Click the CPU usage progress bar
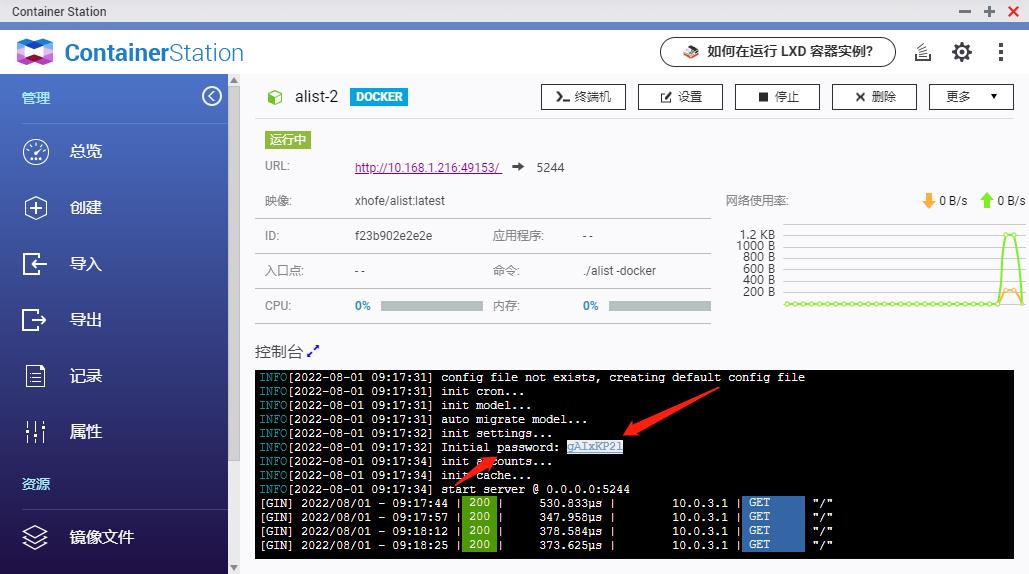1029x574 pixels. [432, 306]
